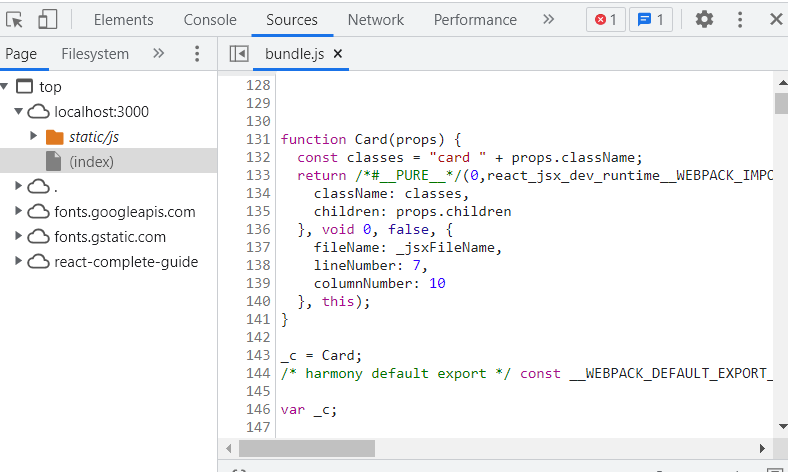Open the blue issues count badge
The width and height of the screenshot is (788, 472).
pos(651,20)
